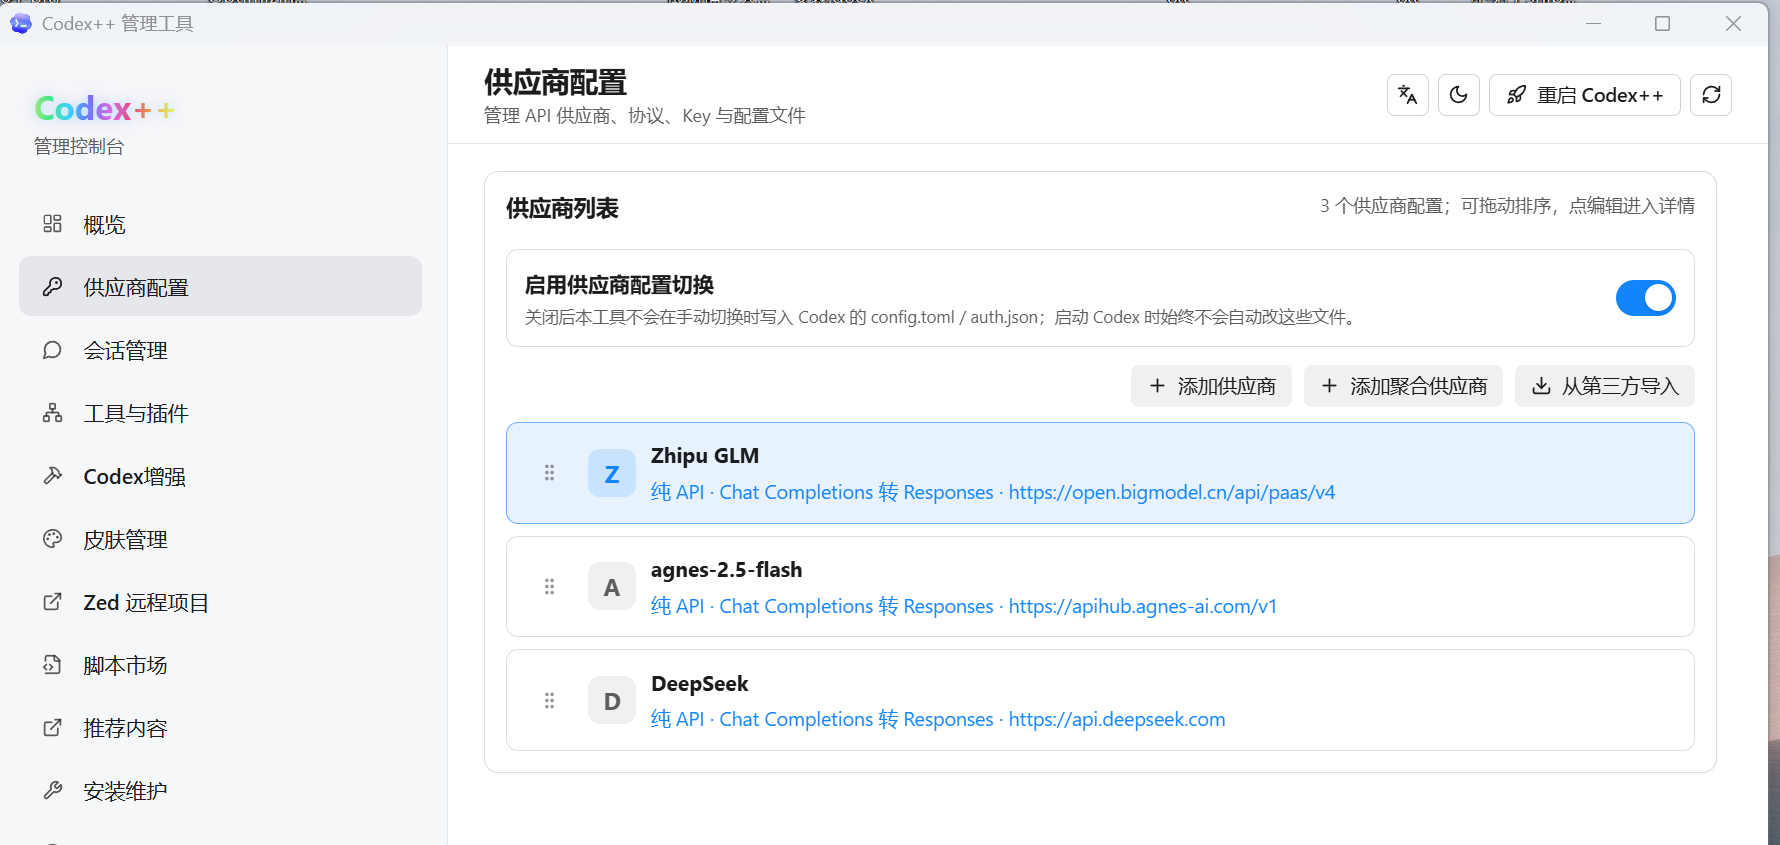Screen dimensions: 1780x845
Task: Click the external link icon beside 推荐内容
Action: pyautogui.click(x=52, y=728)
